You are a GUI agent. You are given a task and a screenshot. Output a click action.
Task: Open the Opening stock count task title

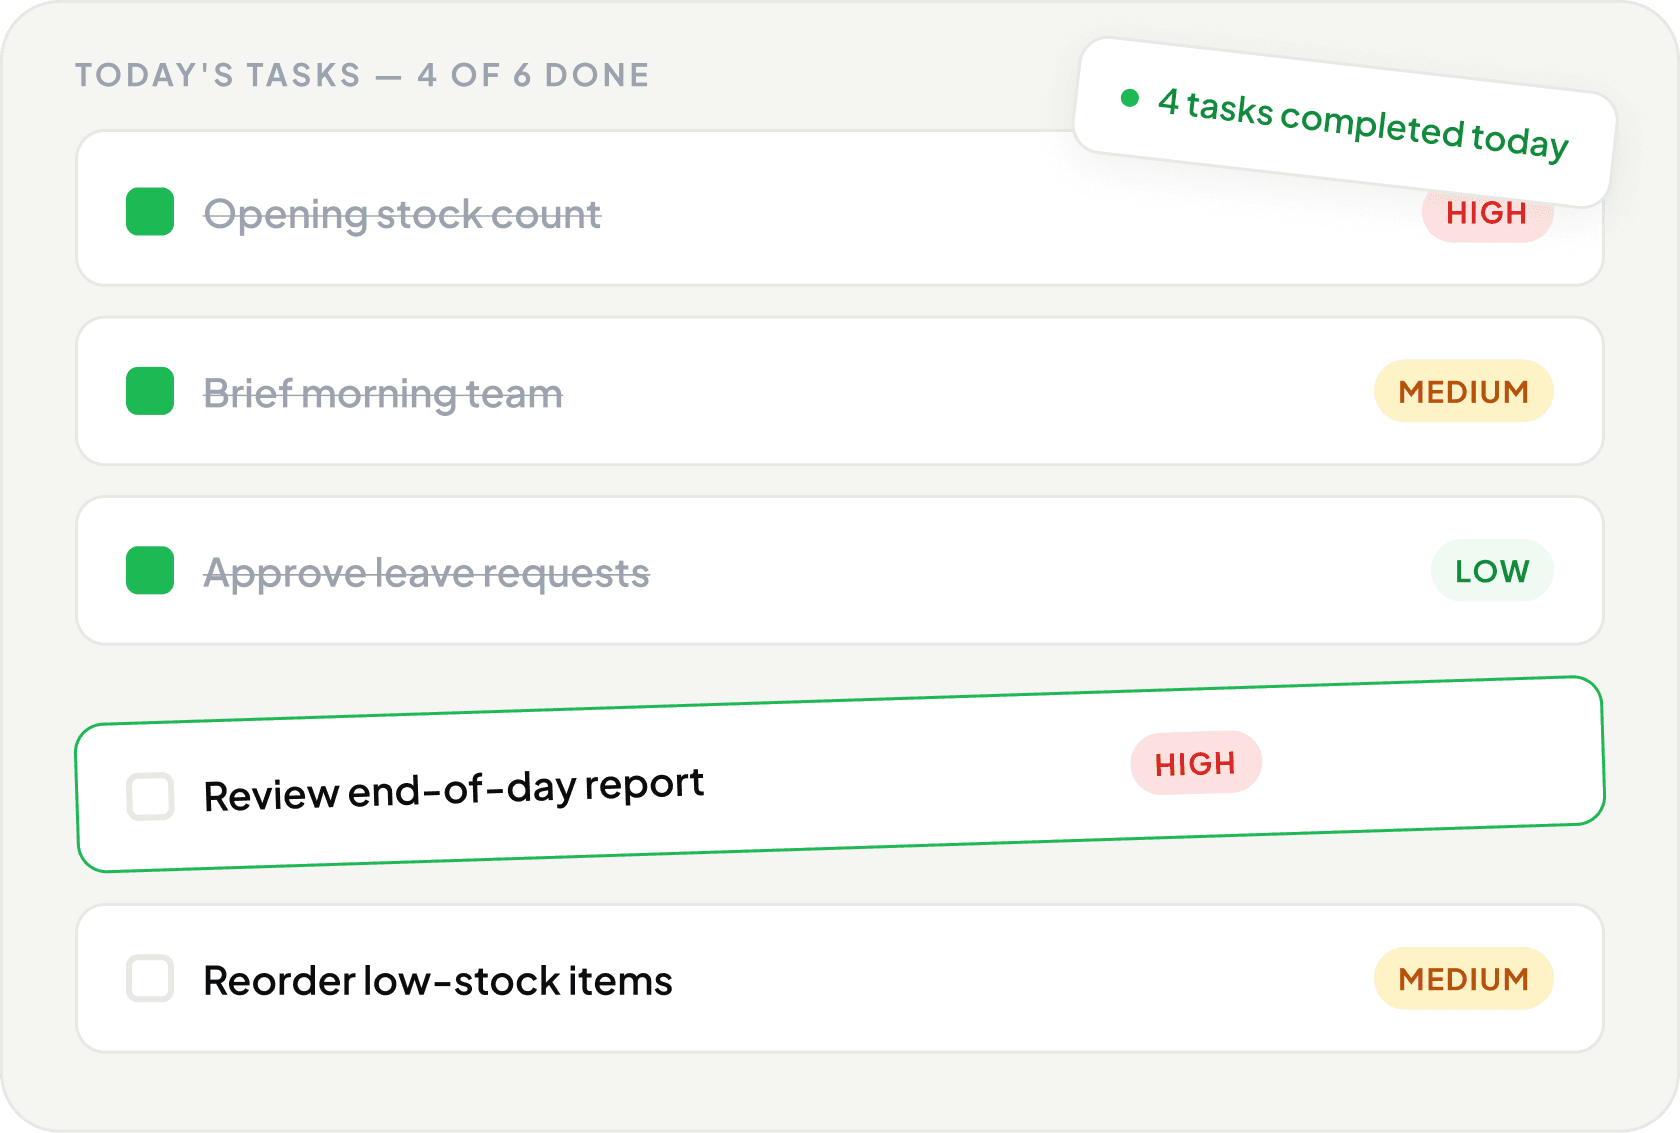pyautogui.click(x=402, y=215)
